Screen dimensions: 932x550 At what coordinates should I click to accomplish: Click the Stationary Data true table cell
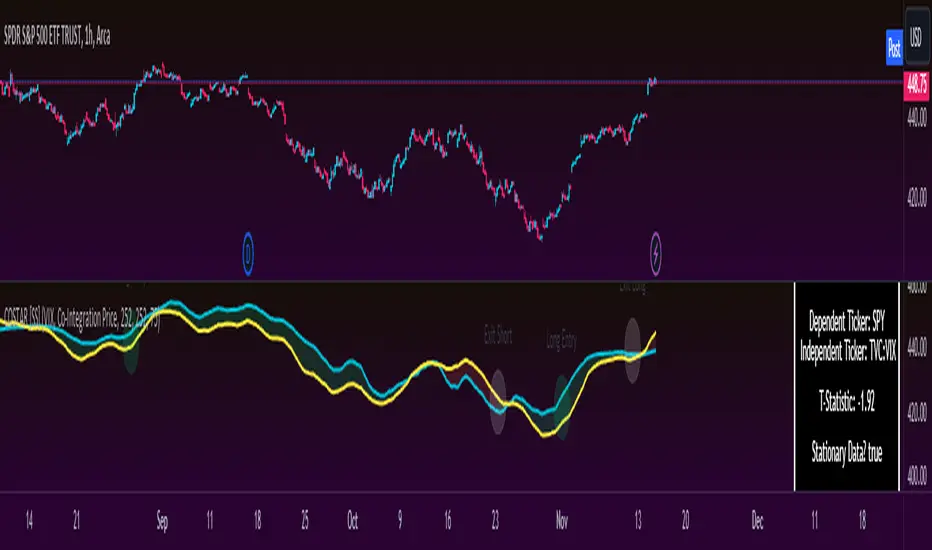pyautogui.click(x=846, y=454)
